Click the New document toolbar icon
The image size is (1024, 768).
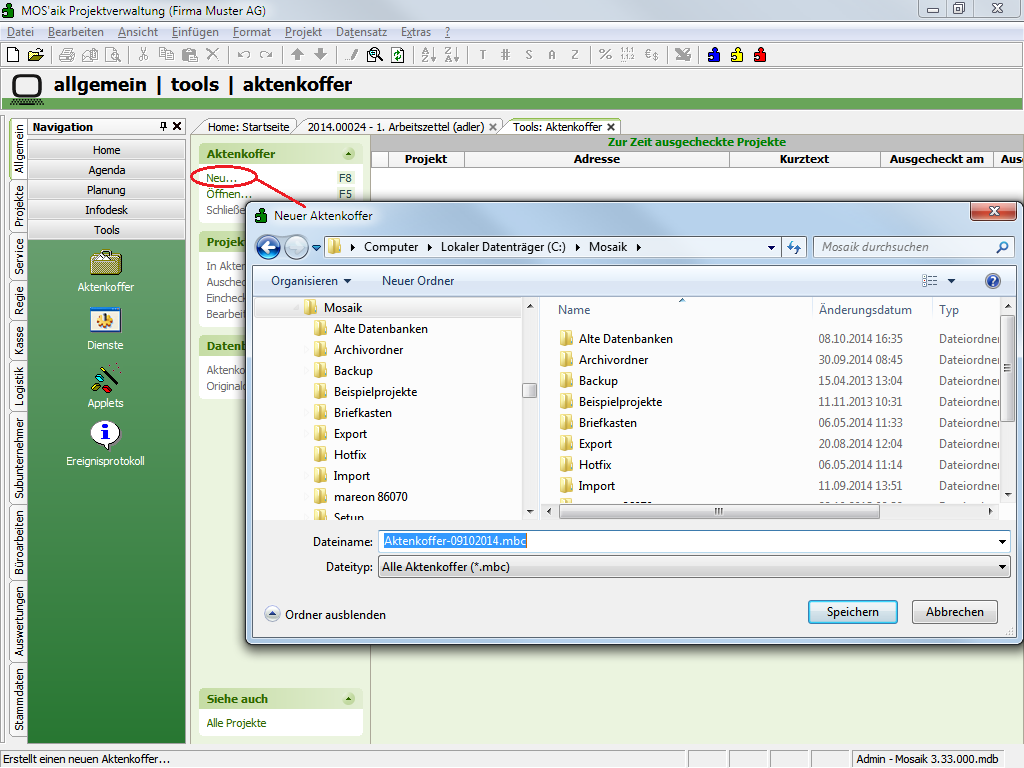pos(13,55)
